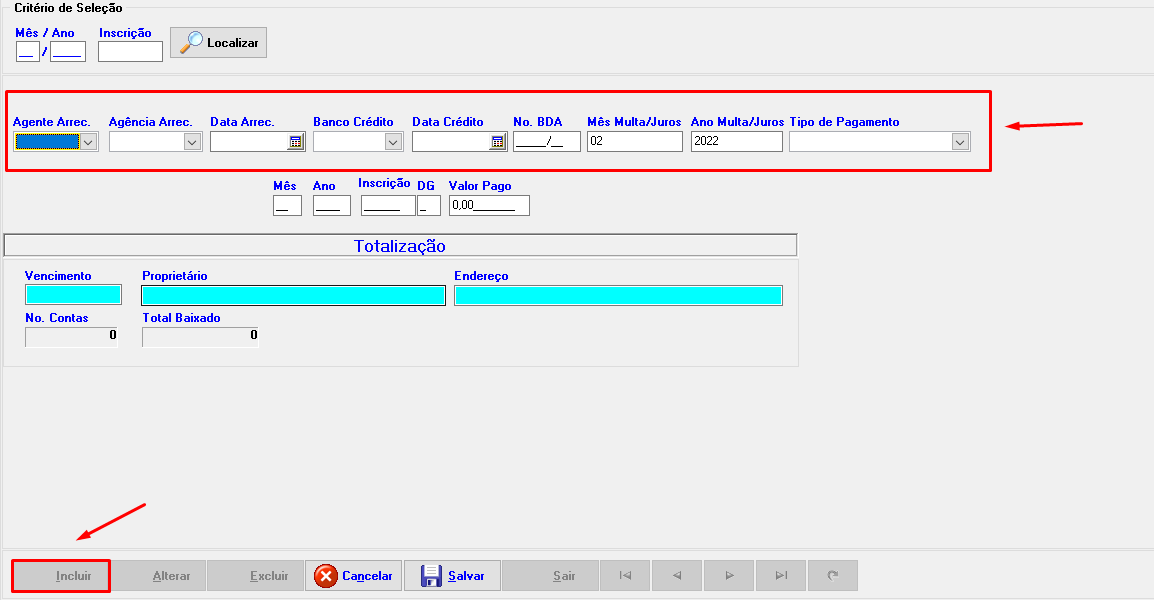
Task: Click the Mês Multa/Juros field
Action: point(634,142)
